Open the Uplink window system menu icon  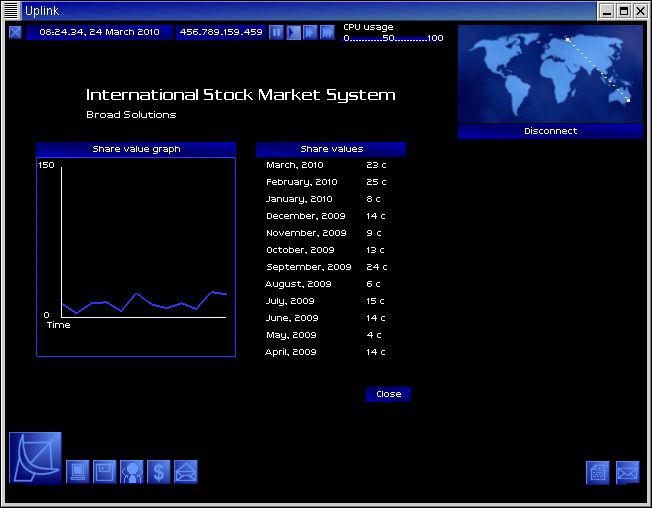11,11
